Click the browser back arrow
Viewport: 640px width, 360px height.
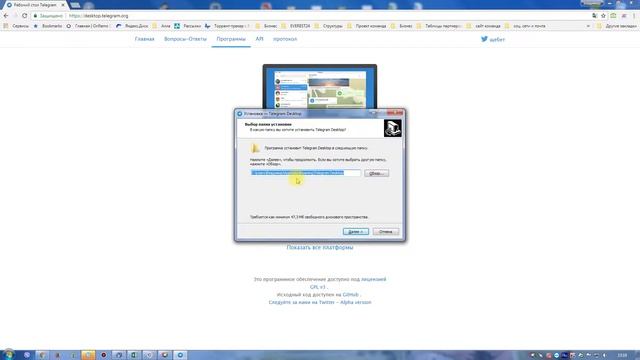tap(6, 16)
